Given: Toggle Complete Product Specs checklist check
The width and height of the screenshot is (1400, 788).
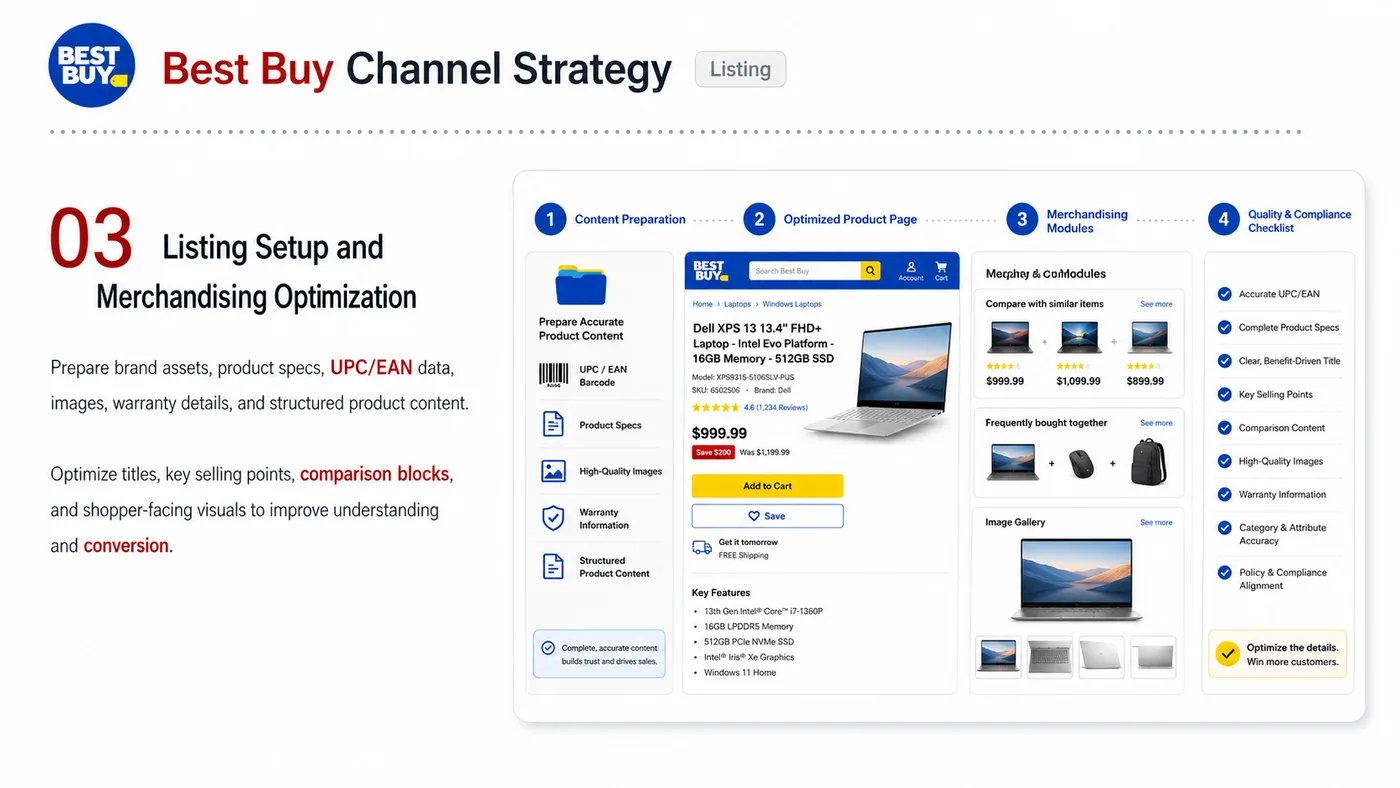Looking at the screenshot, I should (x=1224, y=327).
